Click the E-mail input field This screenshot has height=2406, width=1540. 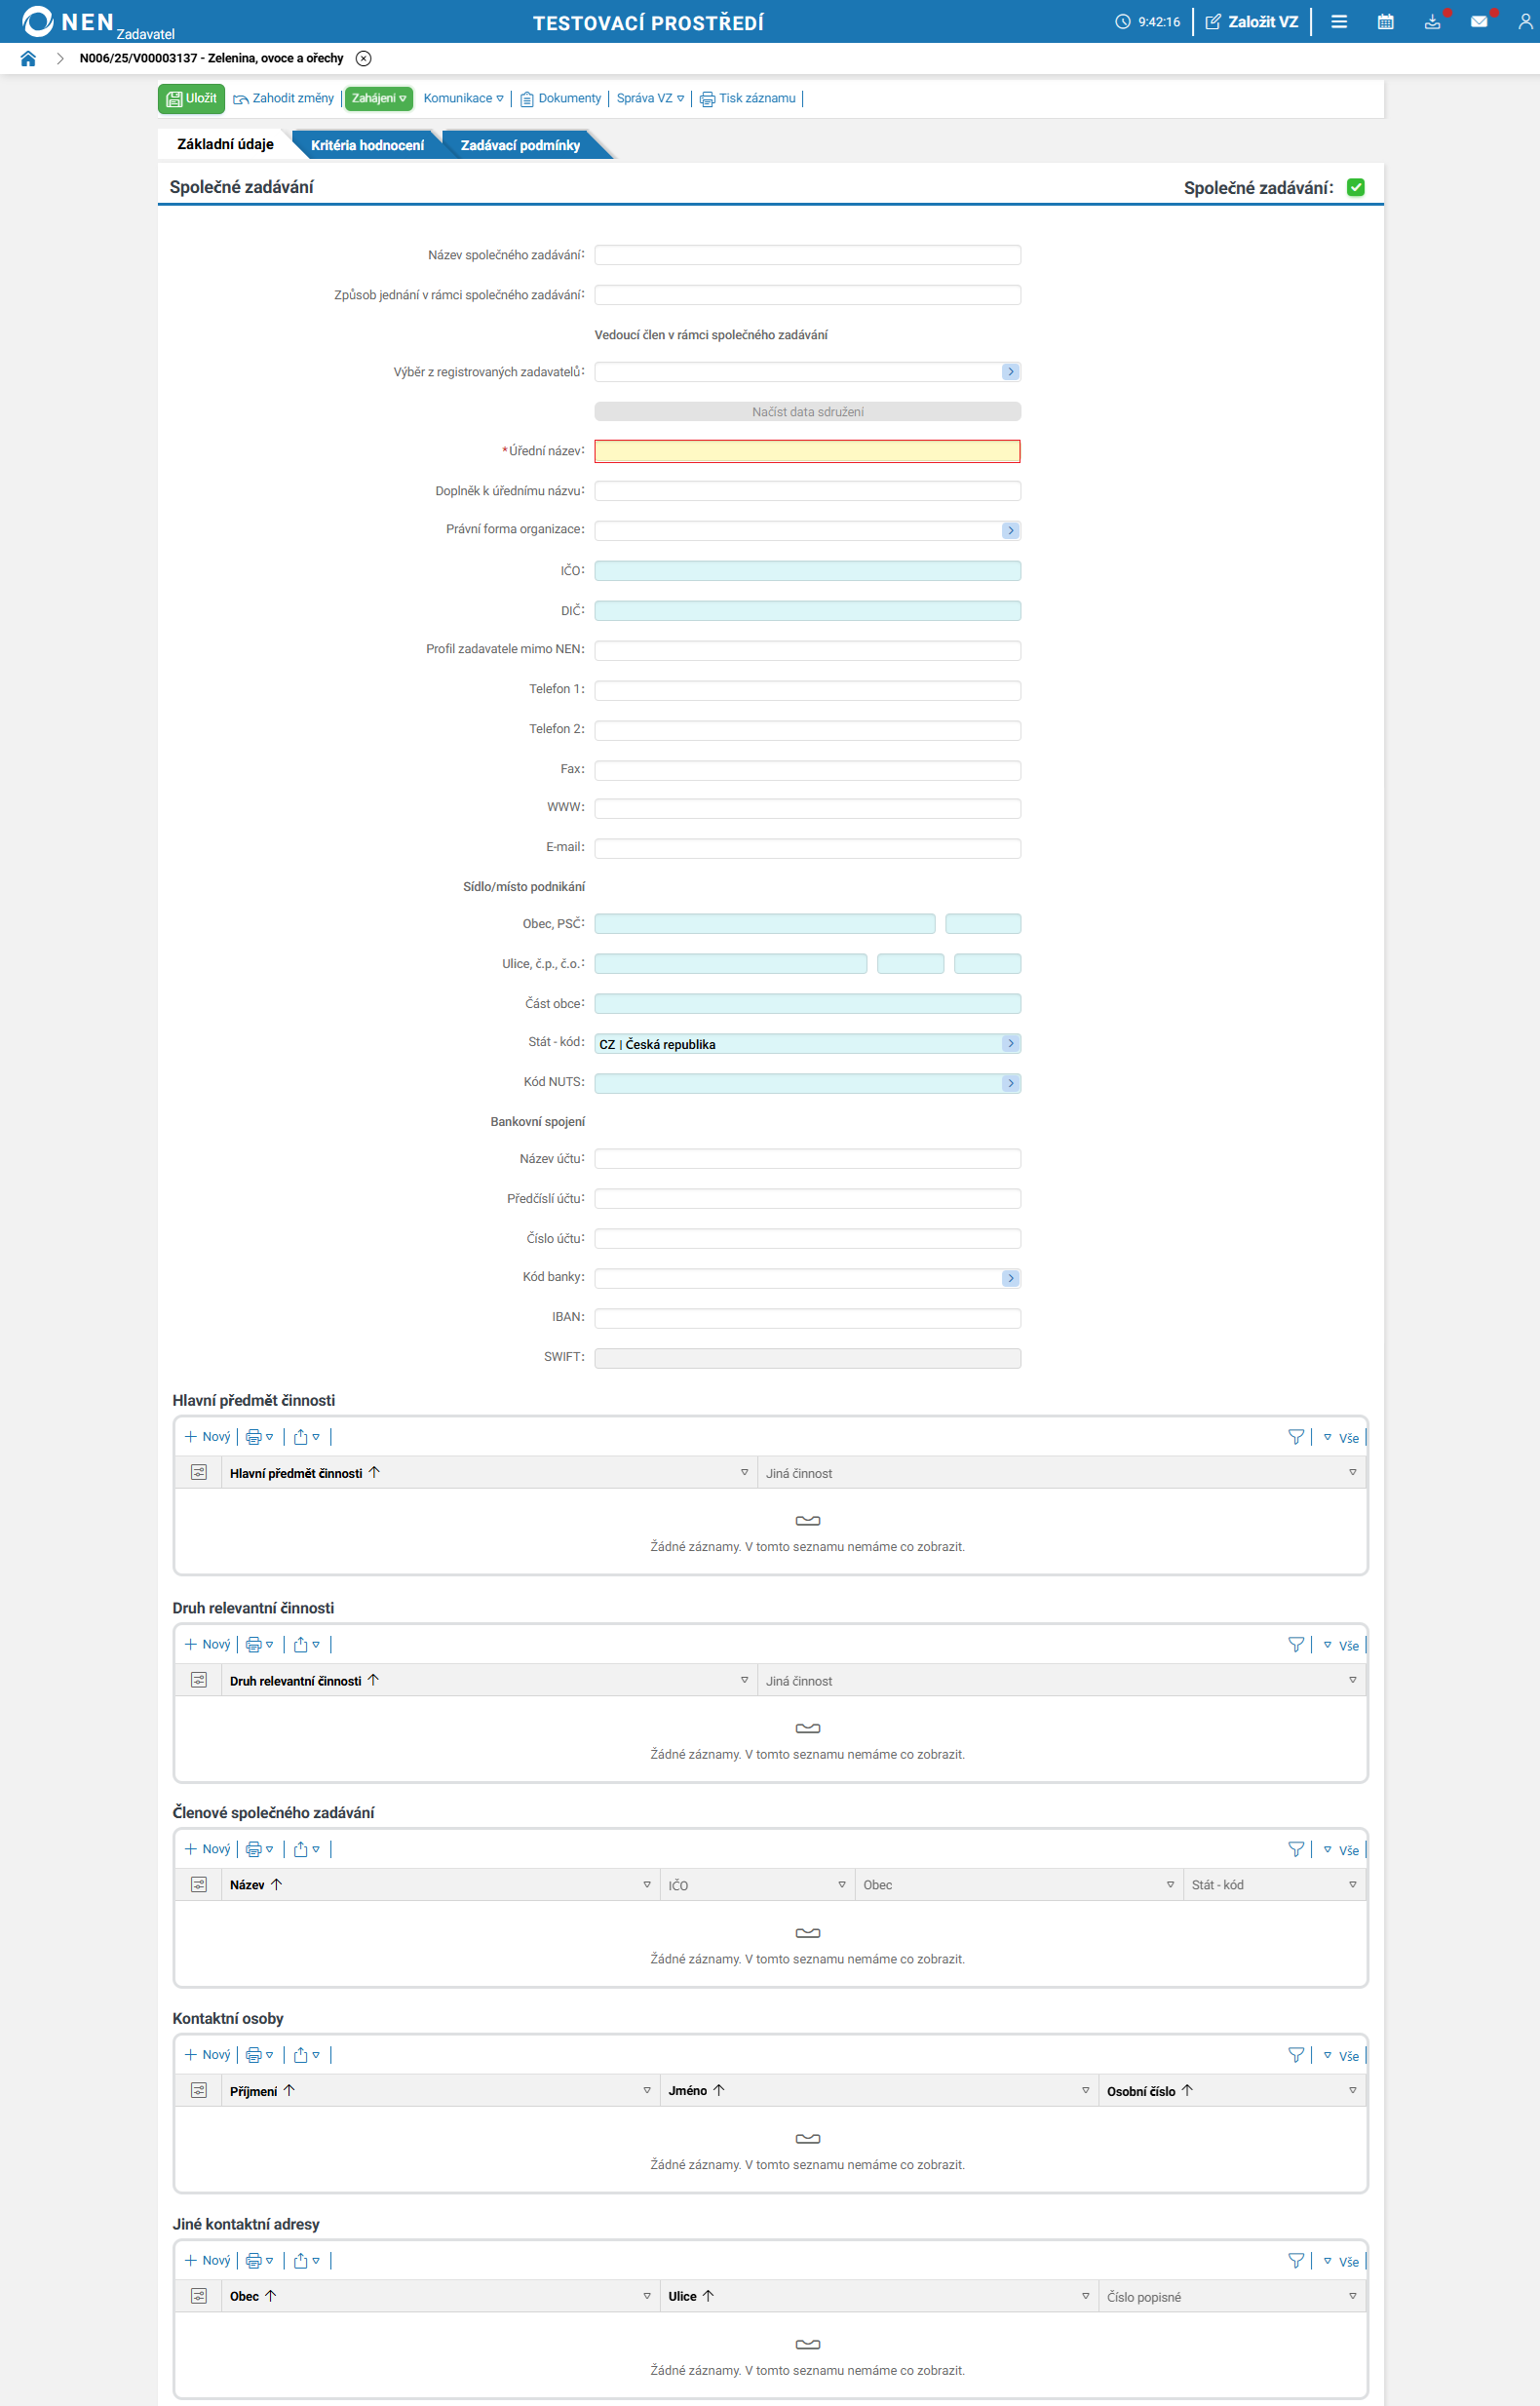pyautogui.click(x=807, y=848)
